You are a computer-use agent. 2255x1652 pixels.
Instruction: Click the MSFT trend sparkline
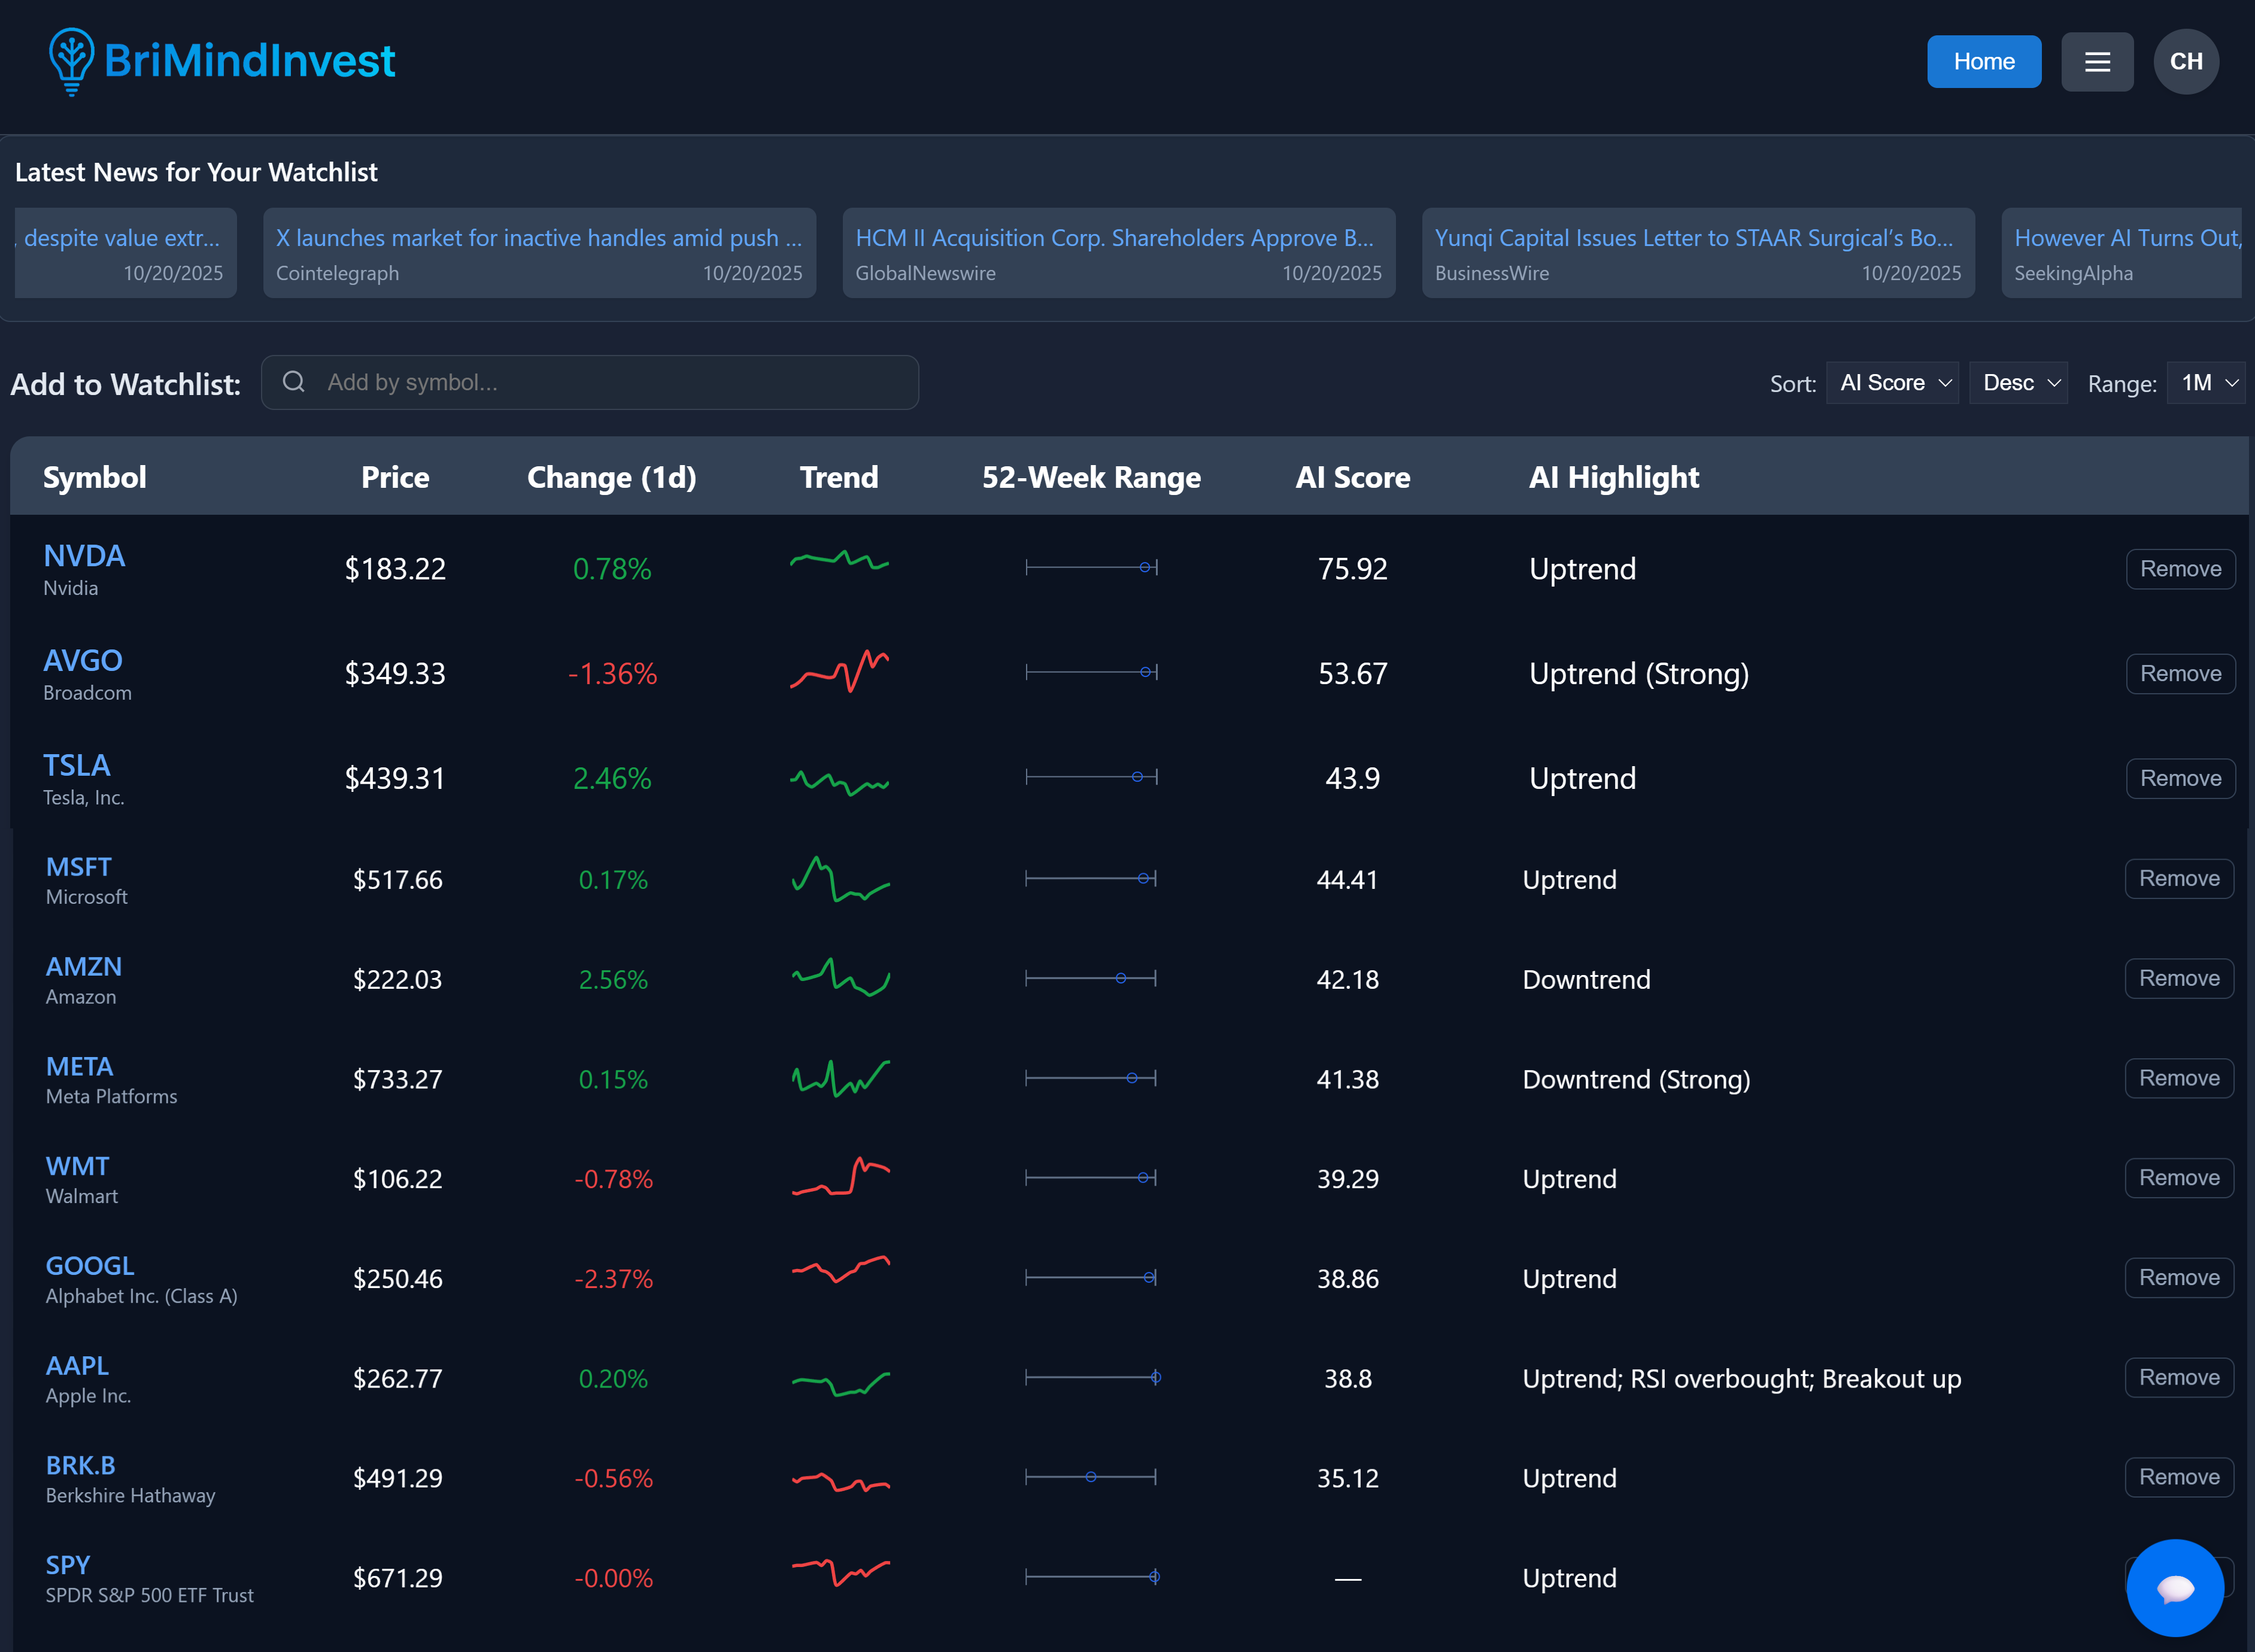tap(840, 879)
